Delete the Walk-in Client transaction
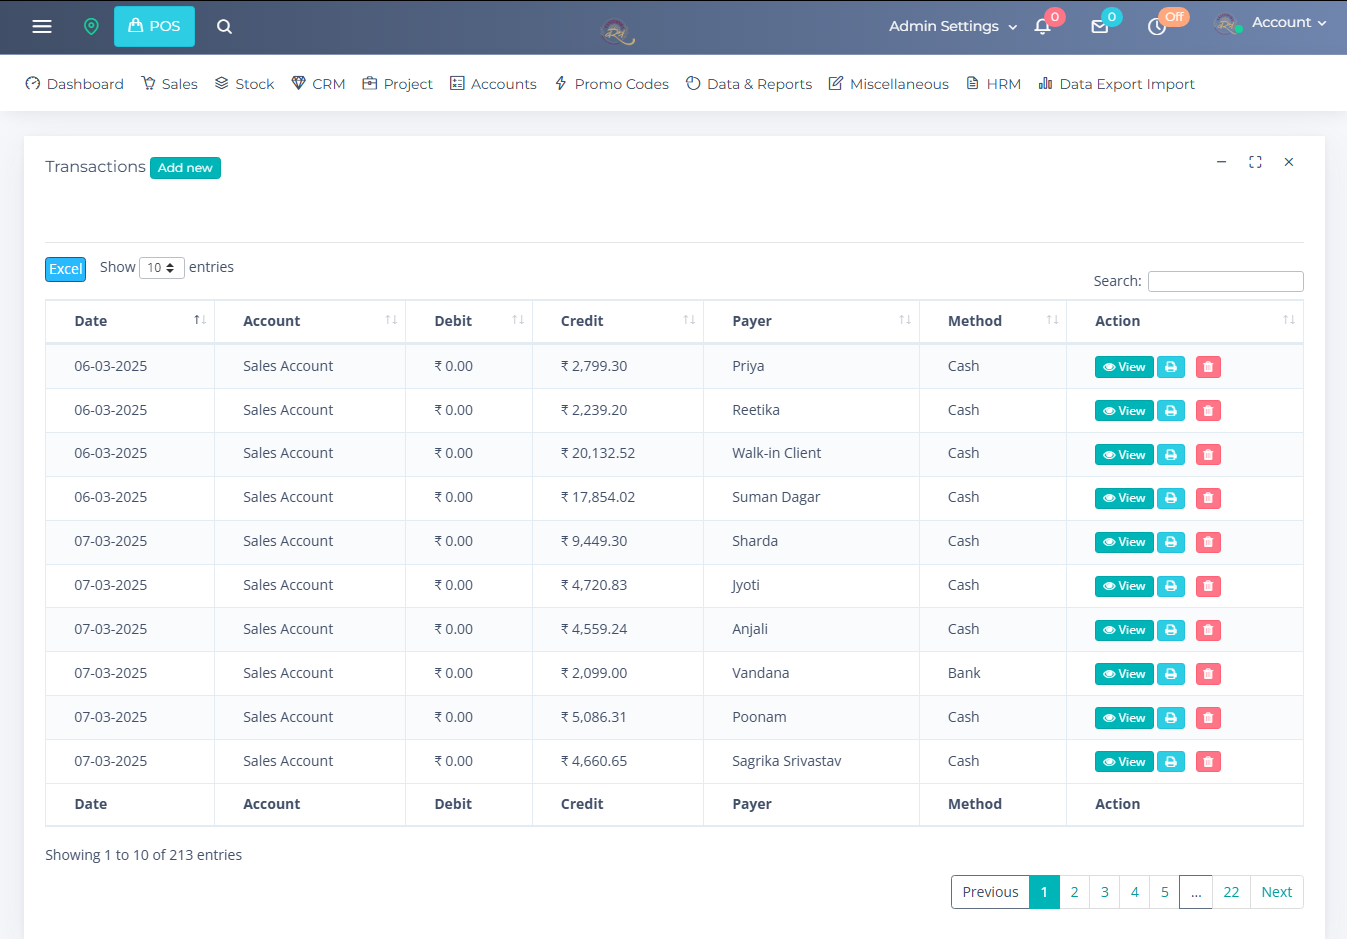Screen dimensions: 1347x939 pos(1208,455)
